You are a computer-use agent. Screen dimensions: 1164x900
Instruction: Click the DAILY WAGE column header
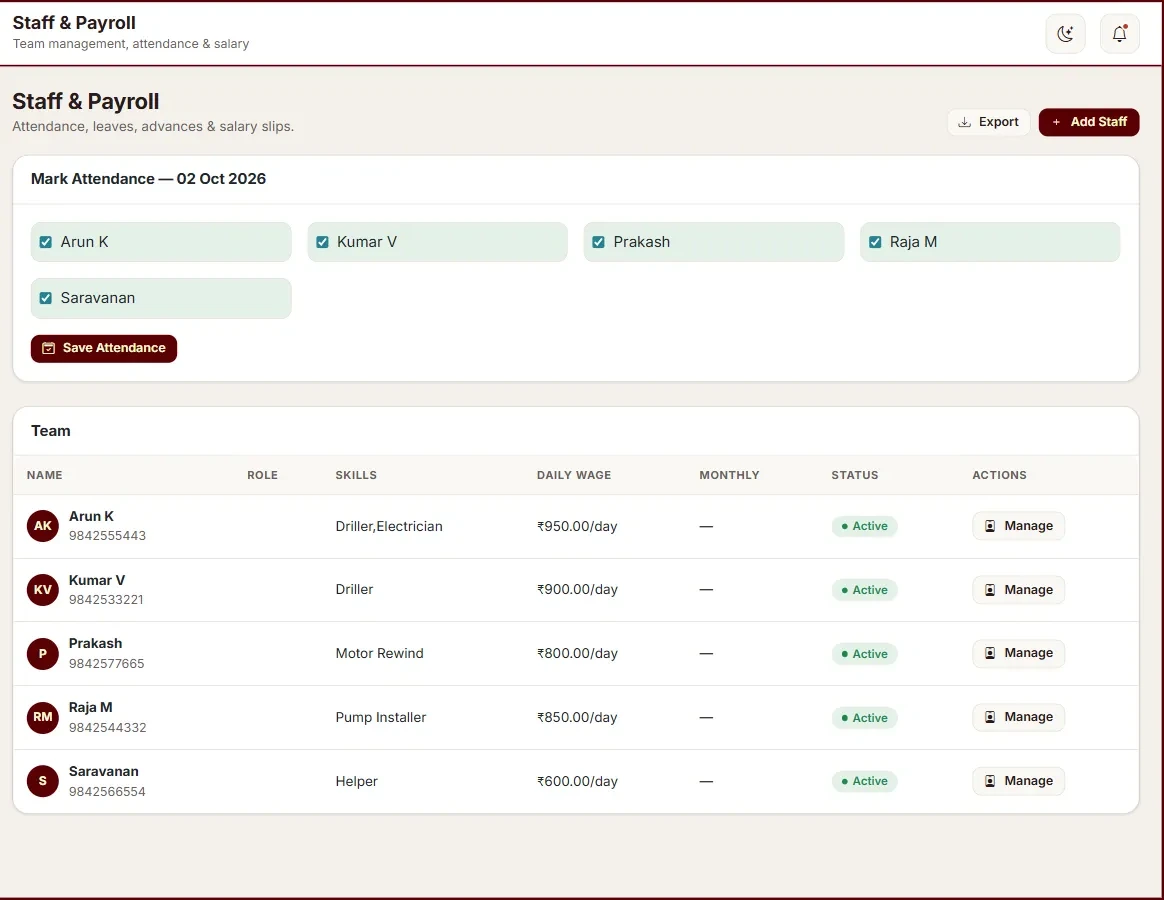(x=574, y=475)
